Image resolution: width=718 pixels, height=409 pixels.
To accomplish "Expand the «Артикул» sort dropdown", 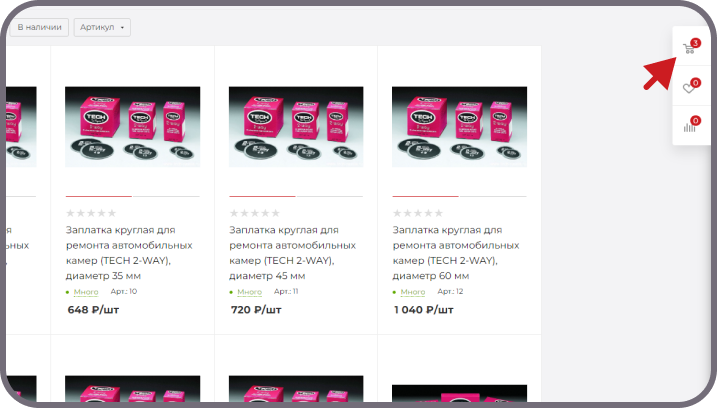I will coord(102,27).
